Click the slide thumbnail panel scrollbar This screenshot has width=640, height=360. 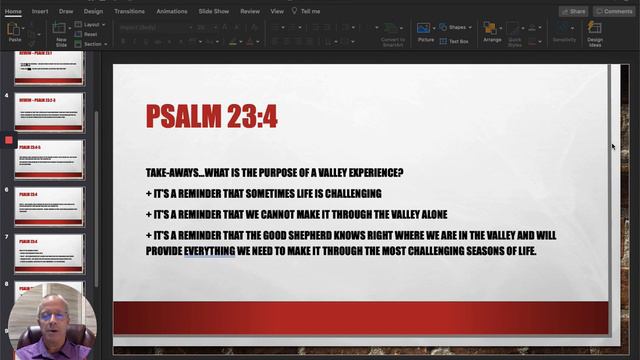96,198
